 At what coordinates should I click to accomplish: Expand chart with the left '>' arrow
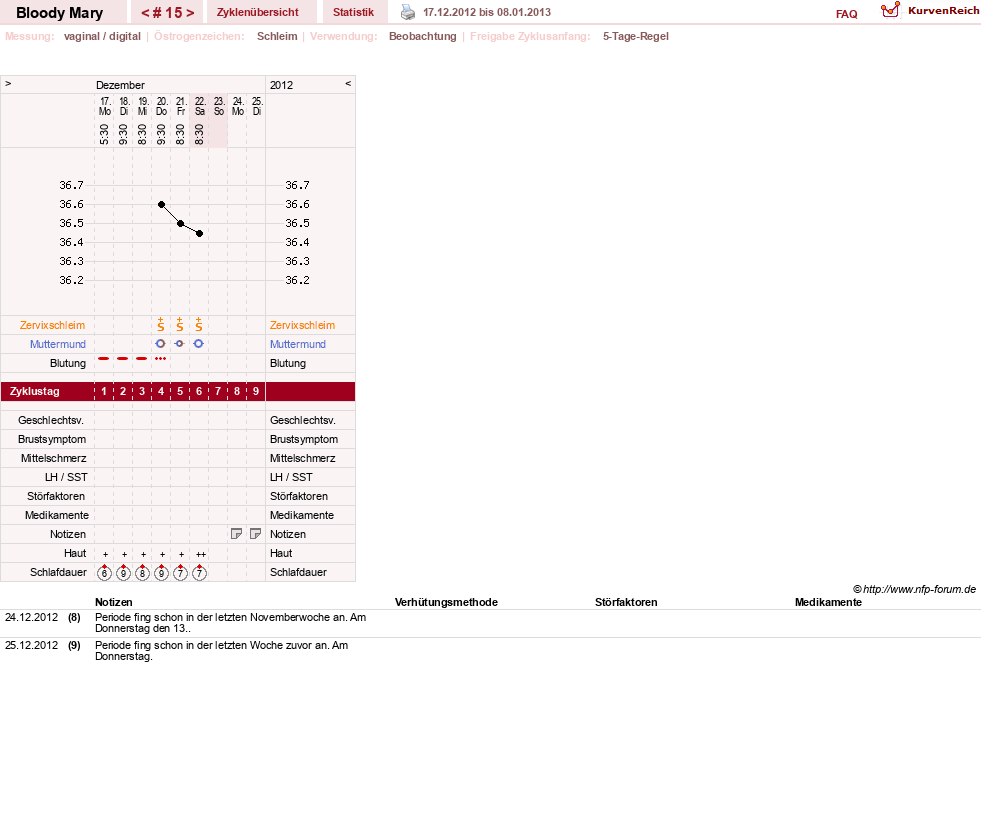point(8,83)
